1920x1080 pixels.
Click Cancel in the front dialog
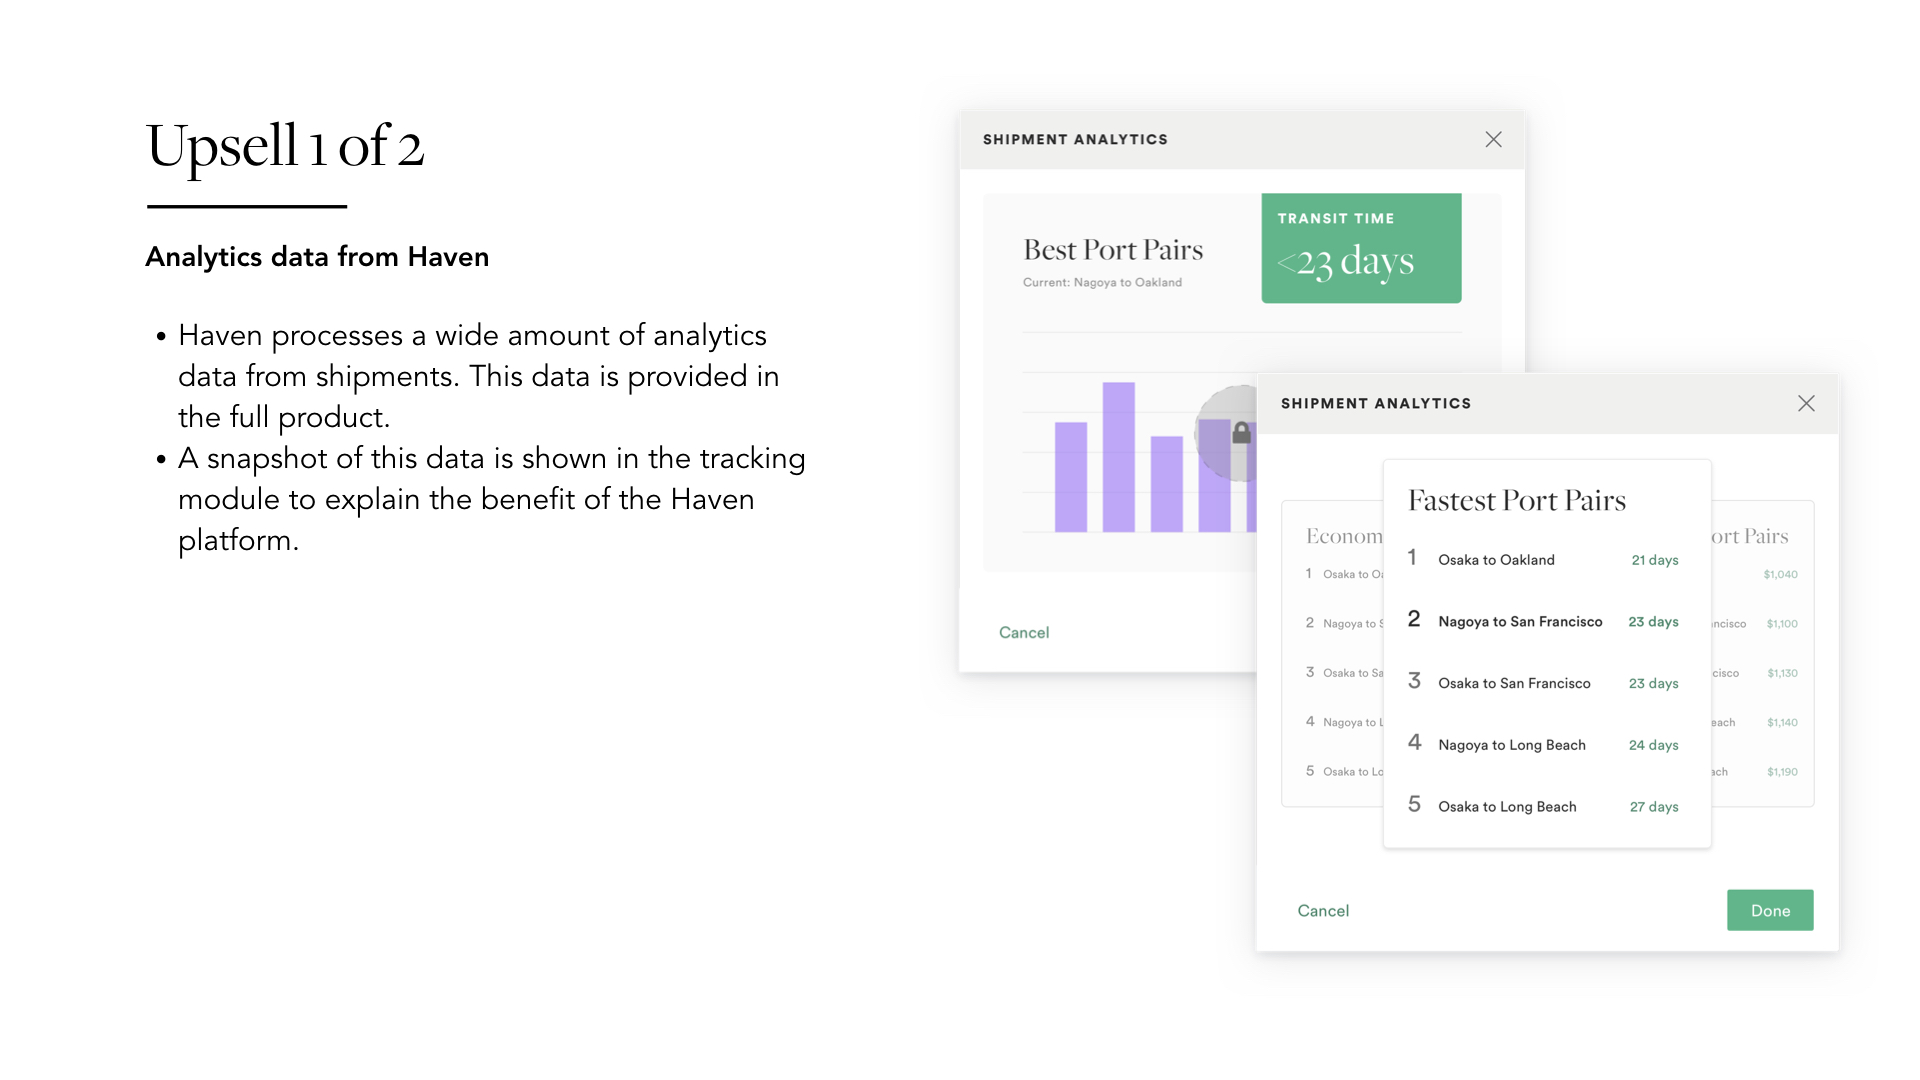(x=1322, y=910)
